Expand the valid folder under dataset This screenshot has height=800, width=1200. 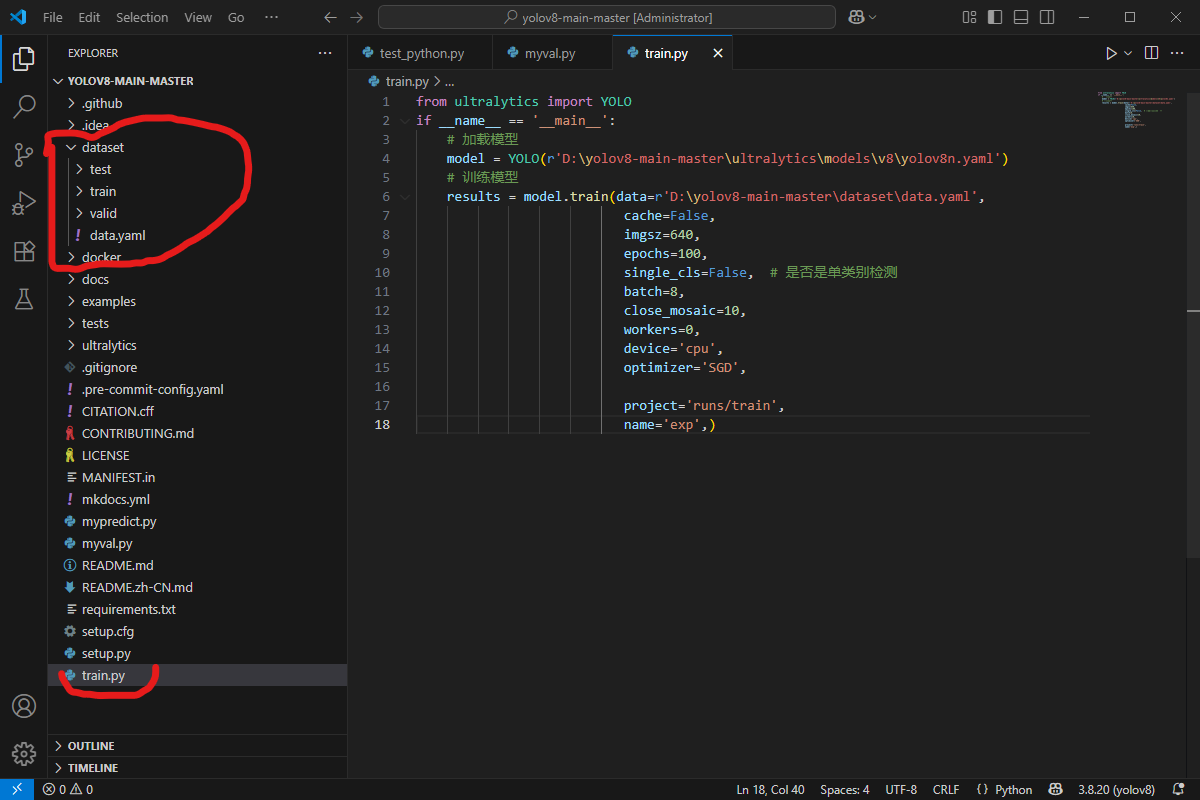(79, 213)
